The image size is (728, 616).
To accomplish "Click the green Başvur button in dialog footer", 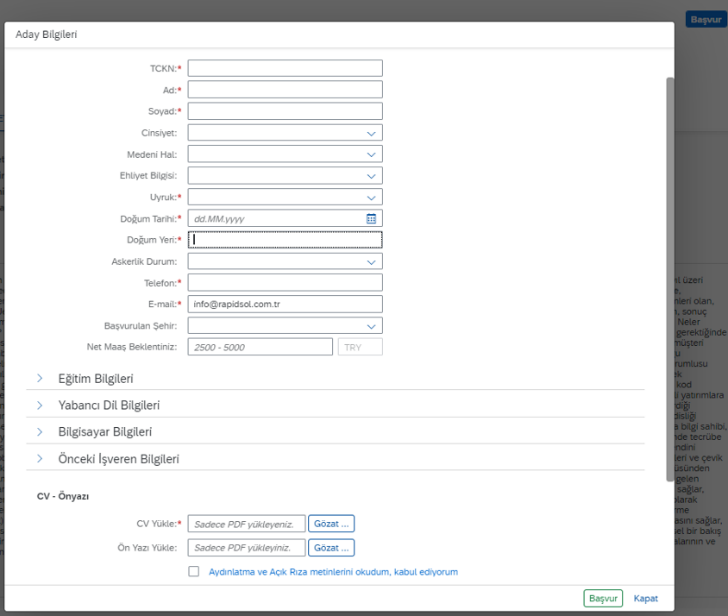I will pyautogui.click(x=603, y=598).
